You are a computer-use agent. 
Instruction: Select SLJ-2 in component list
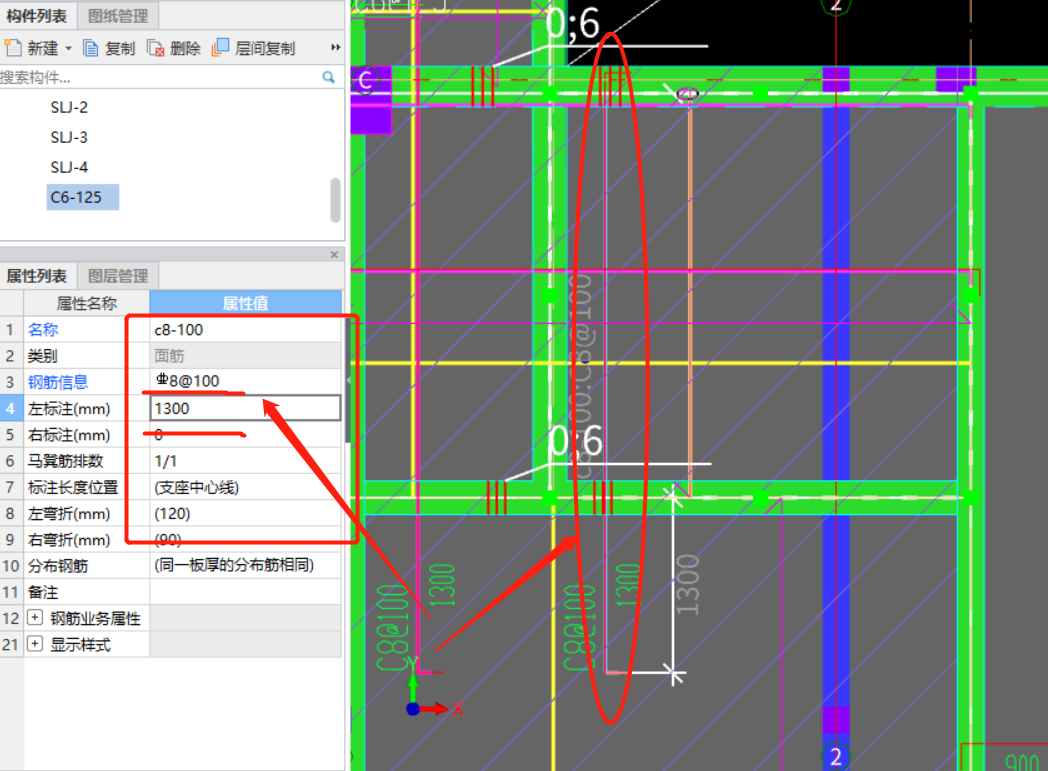pyautogui.click(x=69, y=107)
